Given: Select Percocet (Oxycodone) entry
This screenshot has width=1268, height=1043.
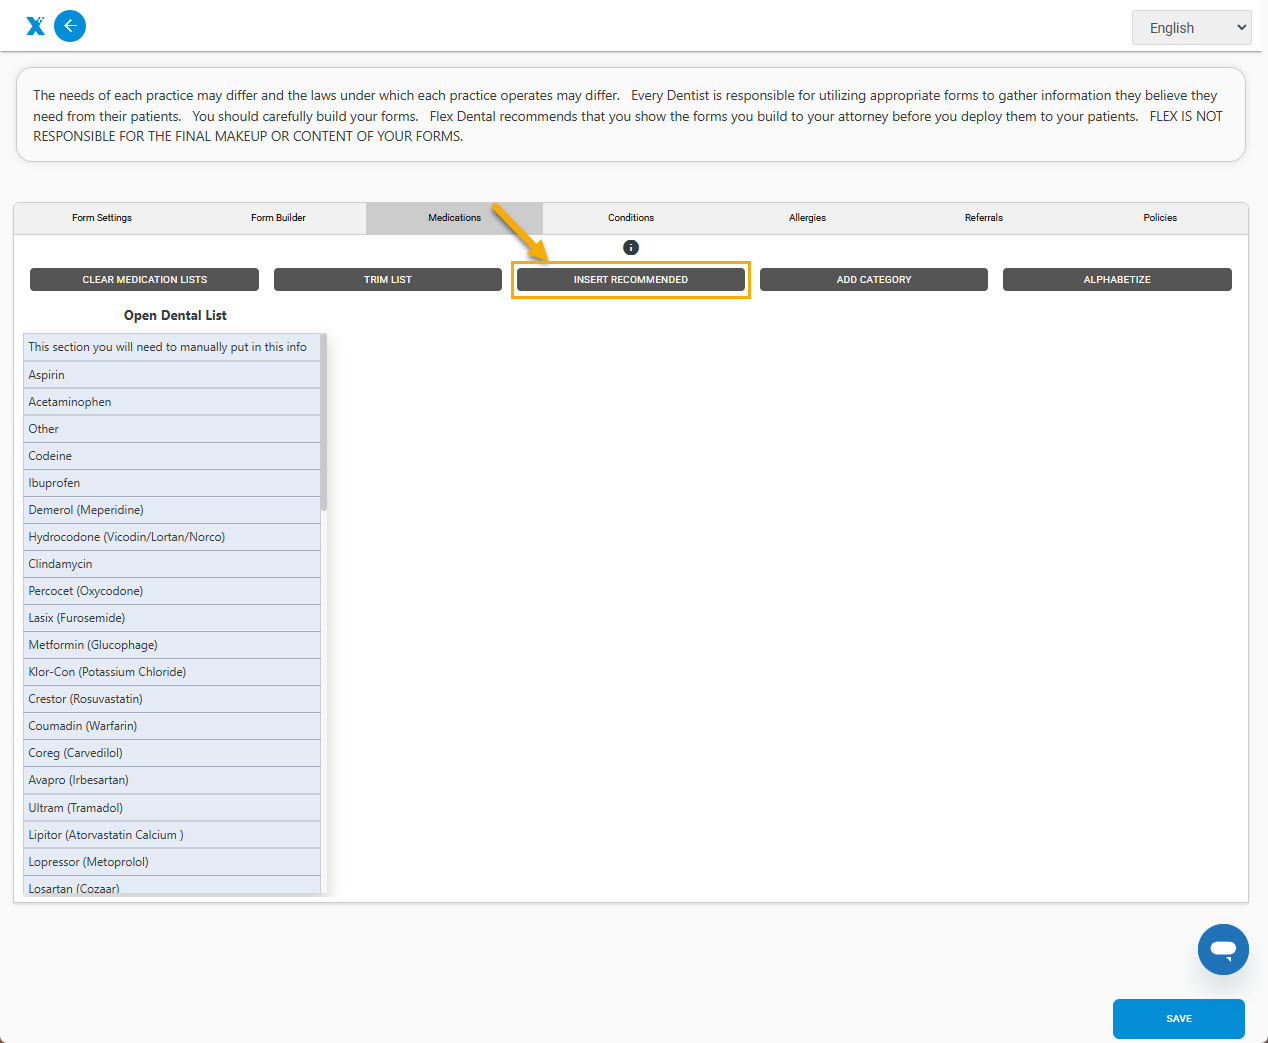Looking at the screenshot, I should pos(172,591).
